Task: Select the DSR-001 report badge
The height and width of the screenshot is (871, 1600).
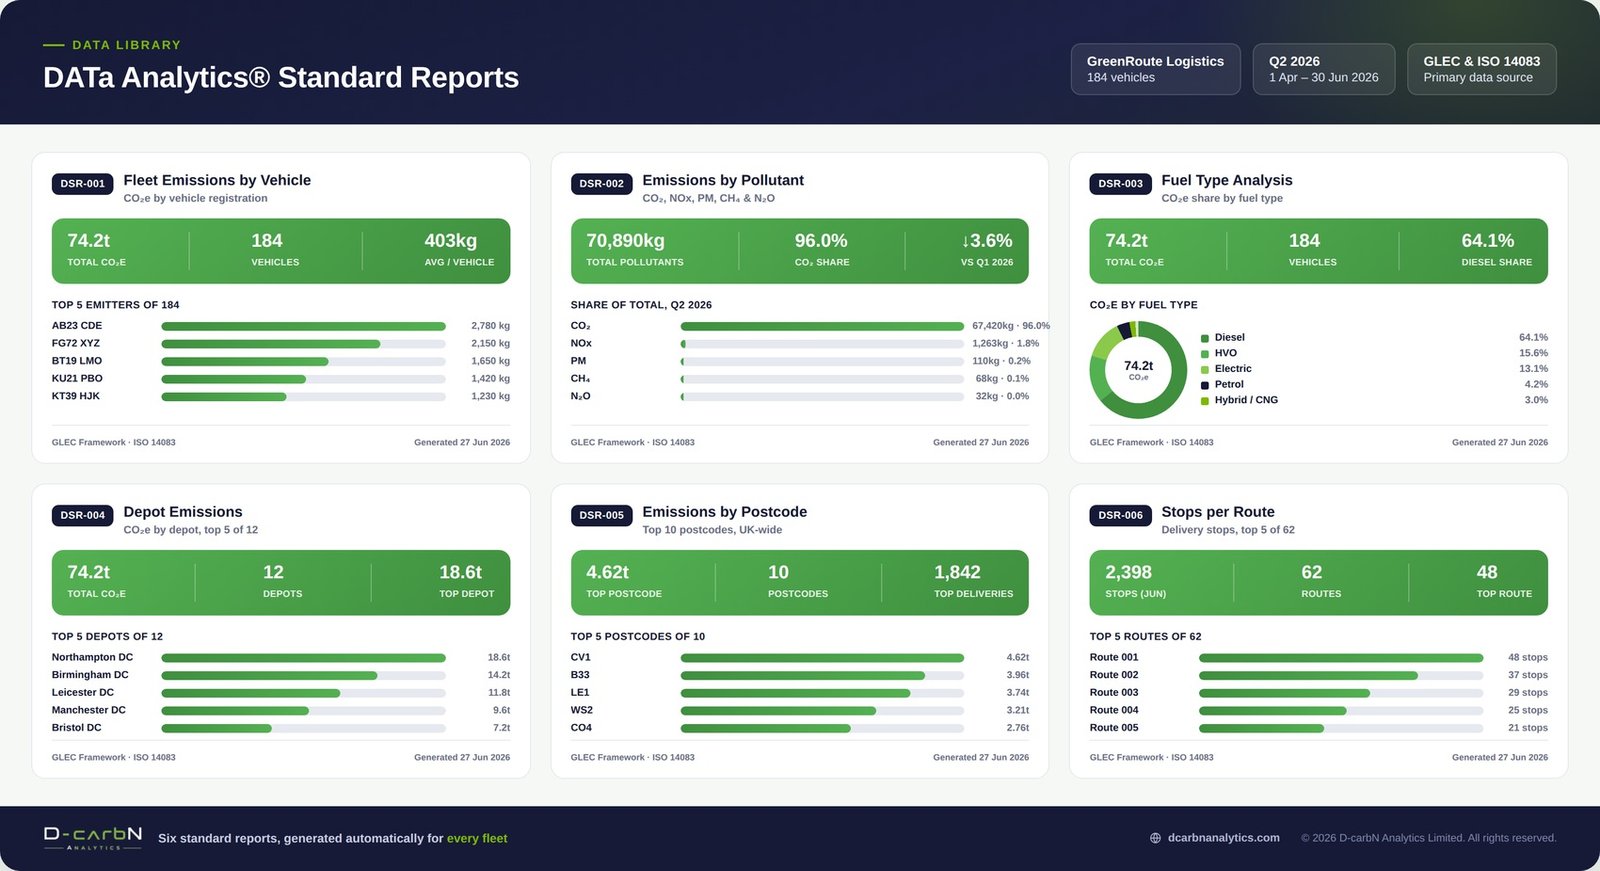Action: (x=82, y=184)
